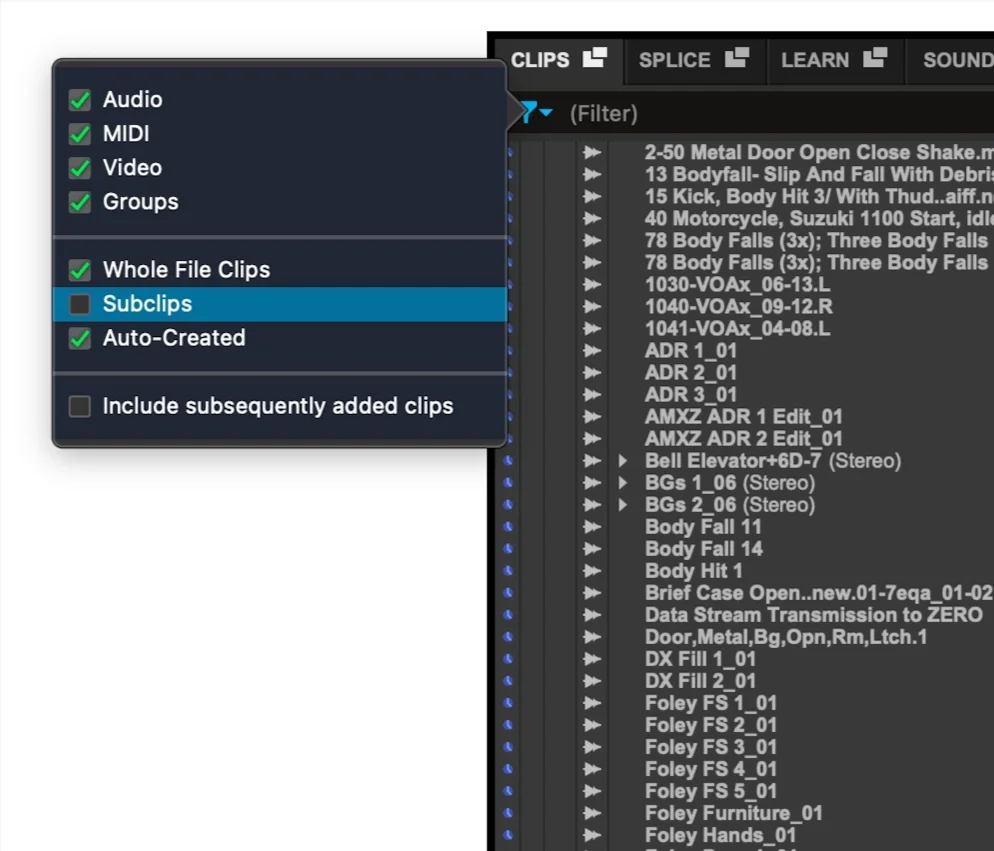The image size is (994, 851).
Task: Click the audio icon beside ADR 1_01
Action: click(592, 351)
